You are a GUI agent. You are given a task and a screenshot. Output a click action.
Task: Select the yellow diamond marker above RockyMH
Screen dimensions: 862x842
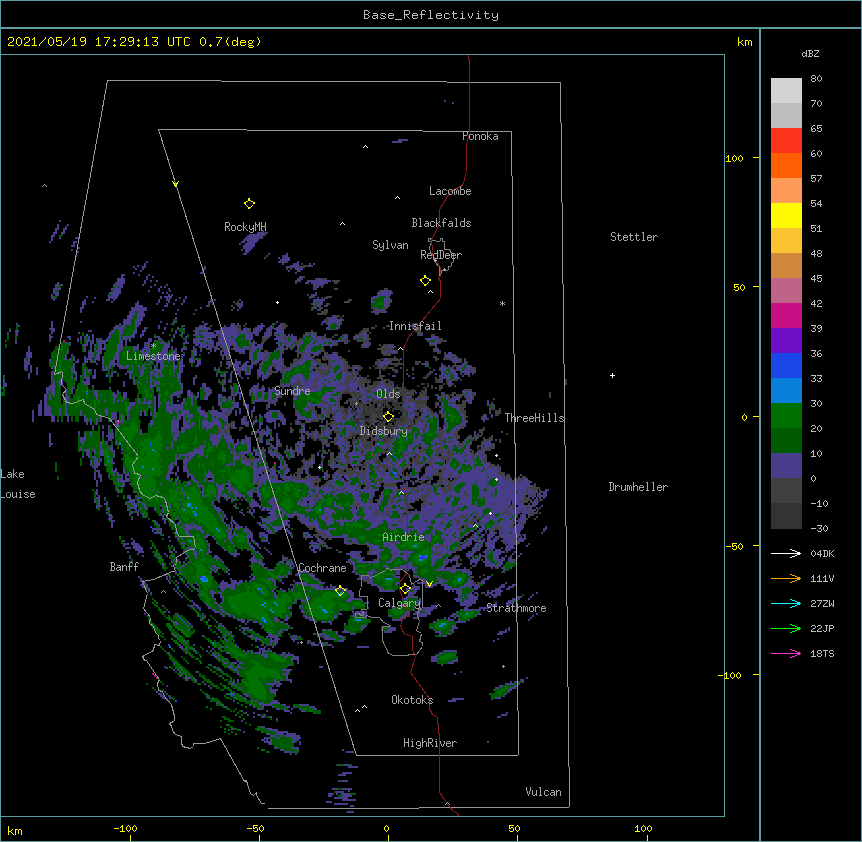pyautogui.click(x=249, y=204)
